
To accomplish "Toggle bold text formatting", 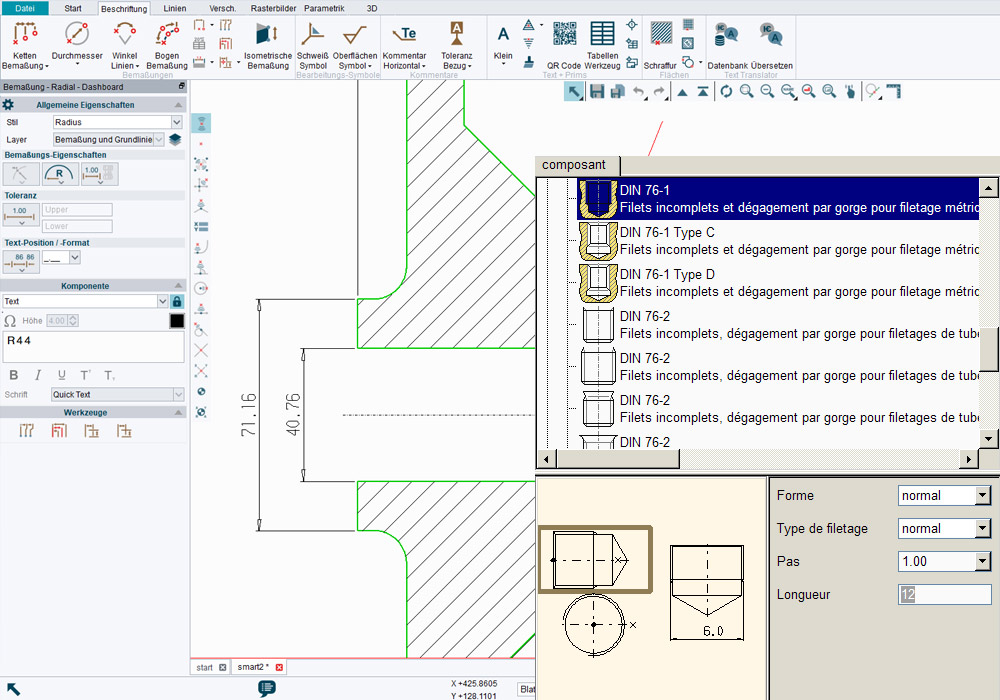I will [14, 375].
